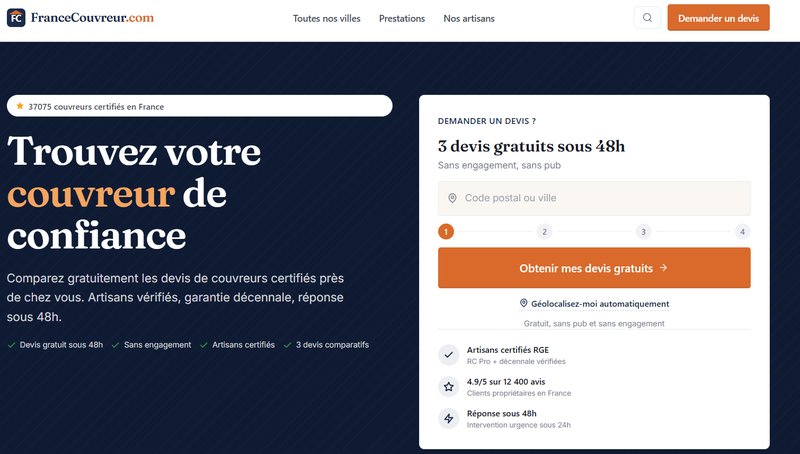Select step 2 in the progress indicator
The image size is (800, 454).
(544, 232)
